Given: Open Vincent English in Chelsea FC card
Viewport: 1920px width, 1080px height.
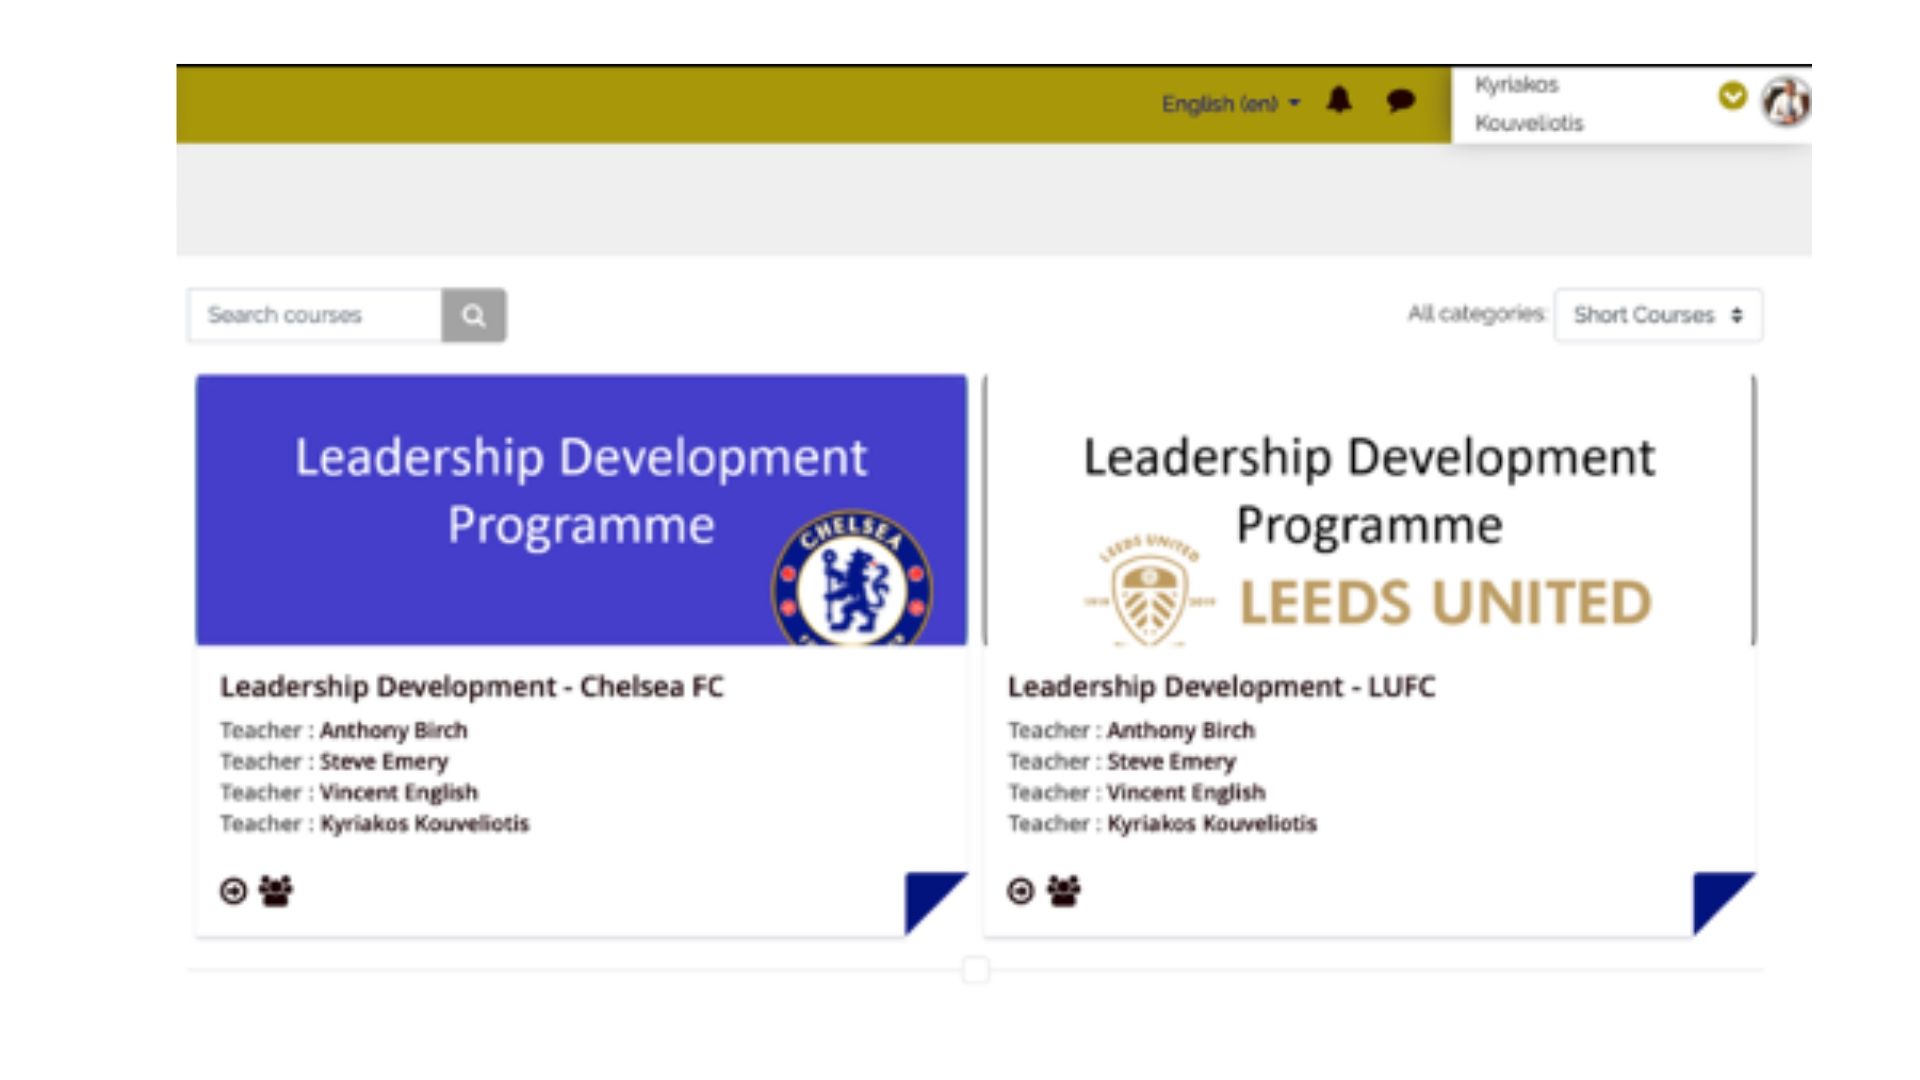Looking at the screenshot, I should (399, 793).
